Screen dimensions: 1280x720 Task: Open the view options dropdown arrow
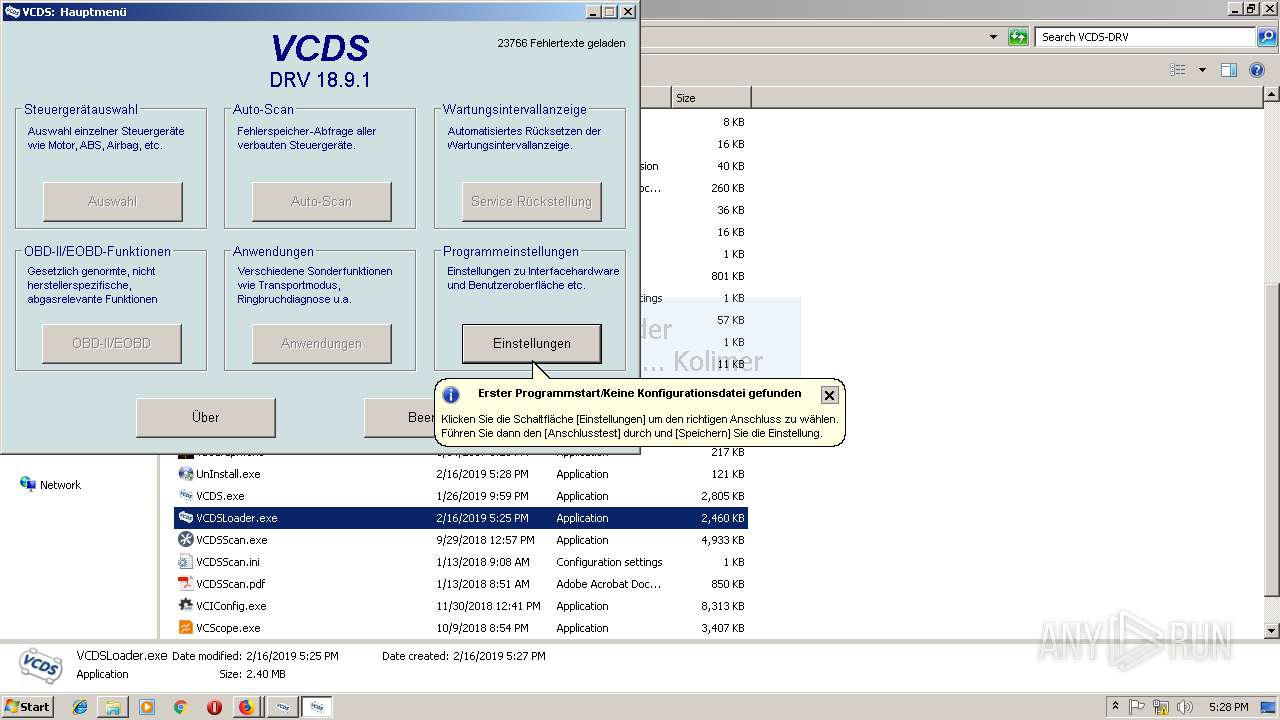tap(1202, 70)
